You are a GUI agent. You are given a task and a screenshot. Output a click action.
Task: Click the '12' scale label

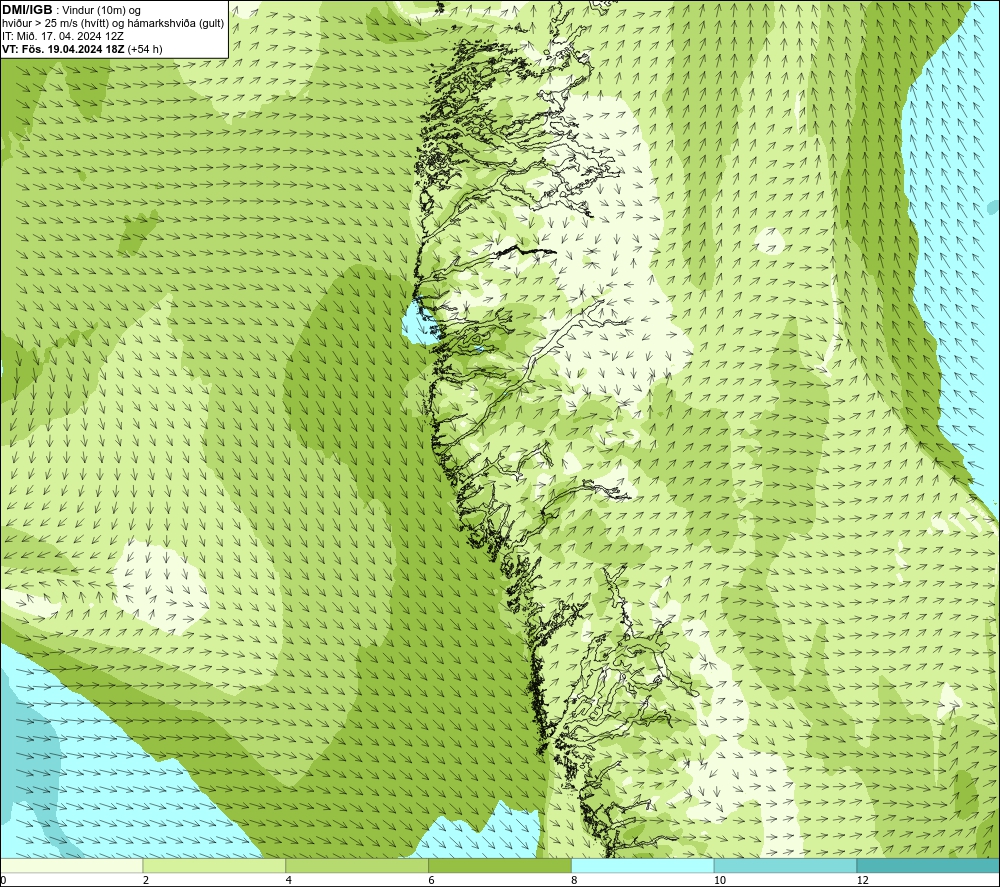pyautogui.click(x=863, y=881)
